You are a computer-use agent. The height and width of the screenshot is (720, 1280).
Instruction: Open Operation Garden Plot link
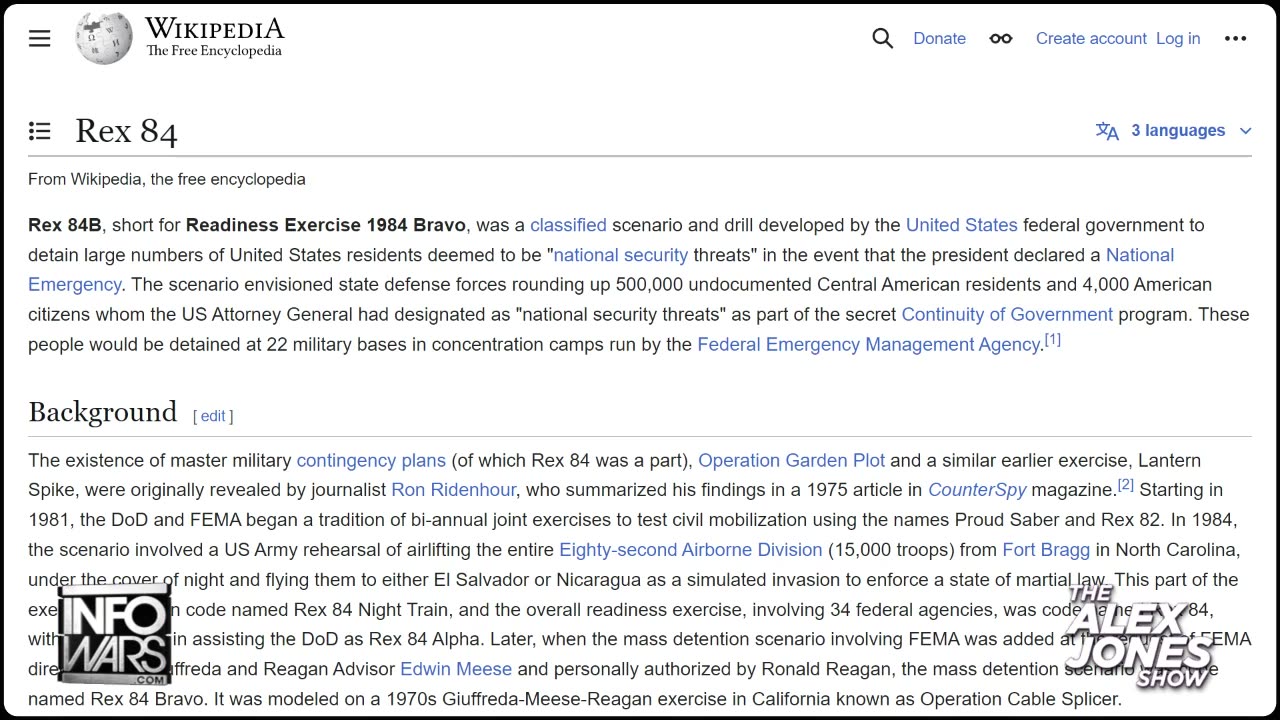(x=791, y=461)
